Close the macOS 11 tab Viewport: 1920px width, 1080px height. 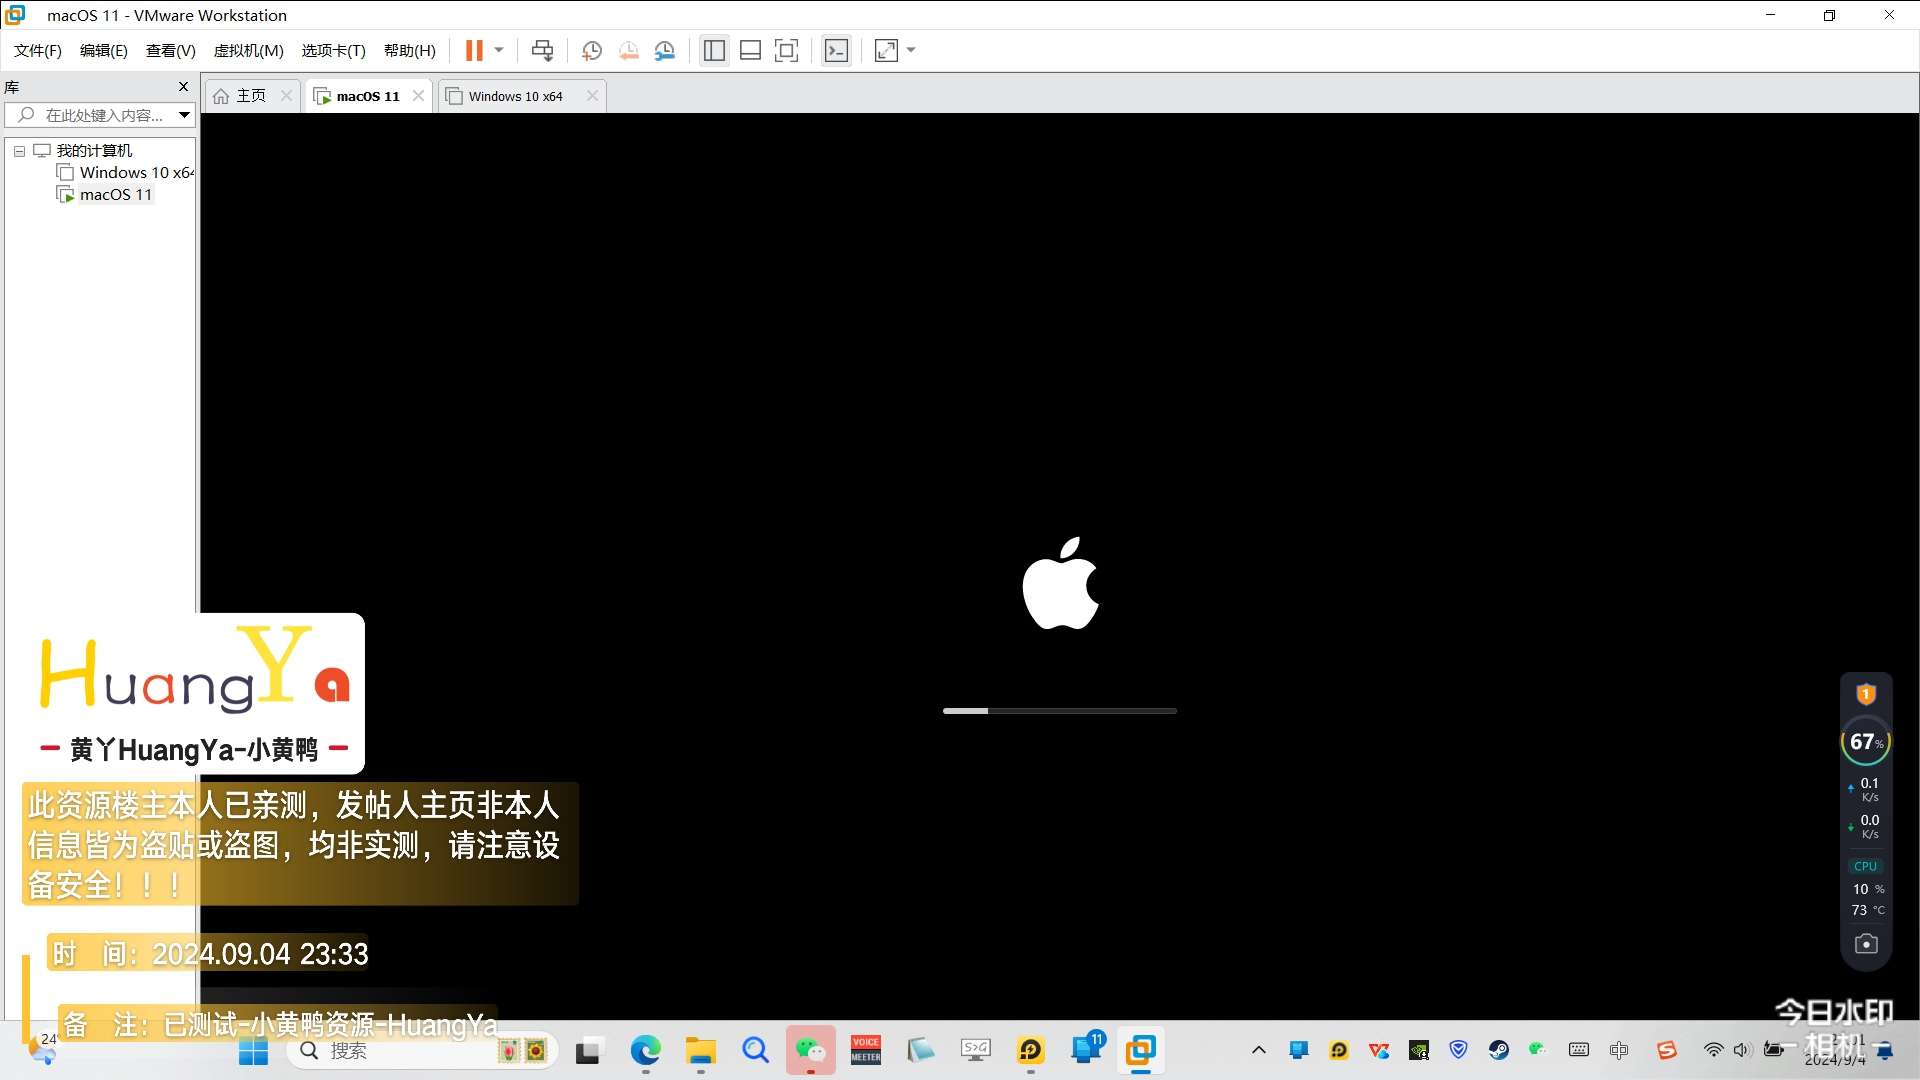pyautogui.click(x=418, y=96)
